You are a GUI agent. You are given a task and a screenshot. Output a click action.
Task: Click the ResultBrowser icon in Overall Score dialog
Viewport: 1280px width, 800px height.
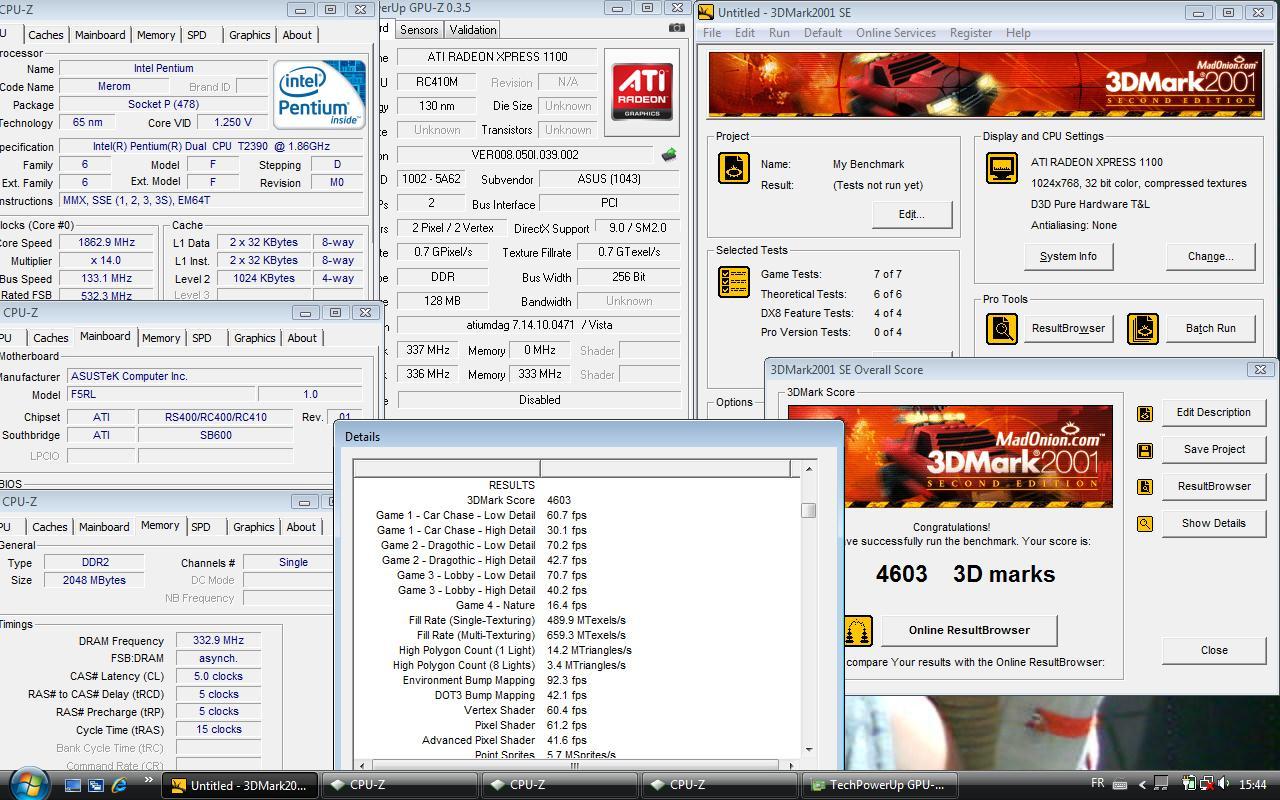pyautogui.click(x=1145, y=487)
